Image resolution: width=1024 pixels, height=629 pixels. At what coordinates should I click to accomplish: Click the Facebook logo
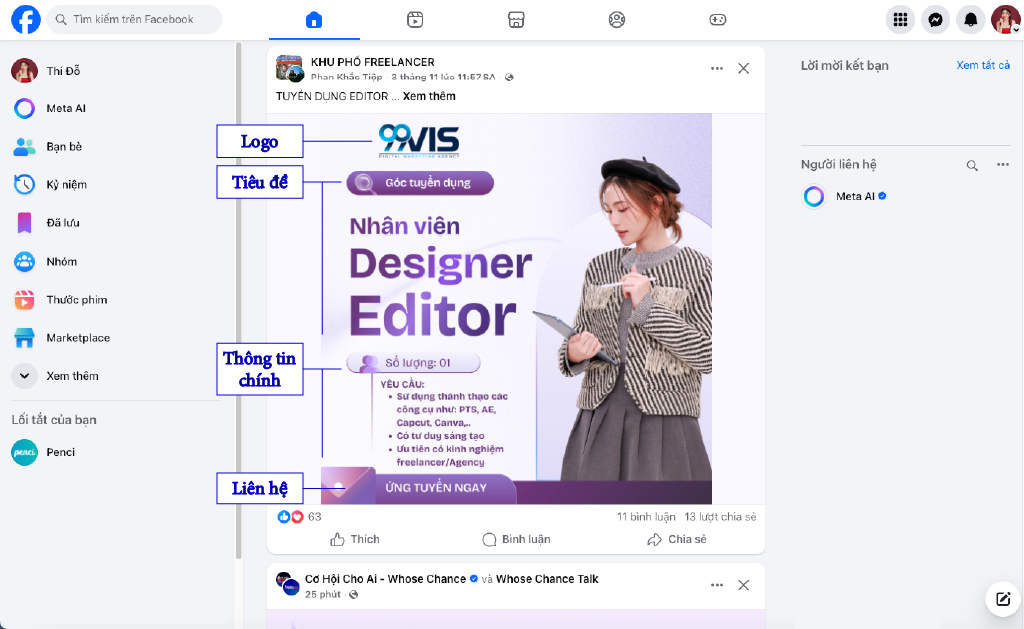25,20
